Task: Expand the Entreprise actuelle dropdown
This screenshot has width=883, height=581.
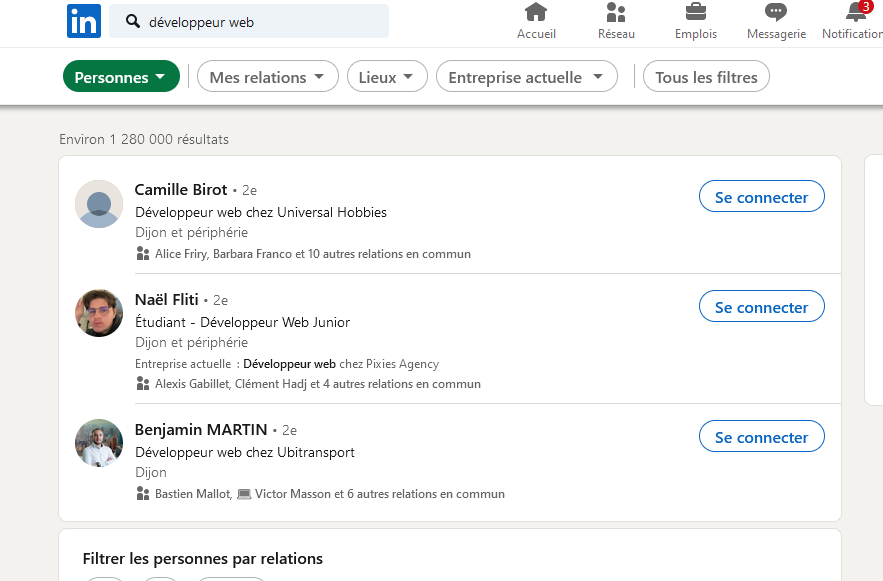Action: pyautogui.click(x=527, y=77)
